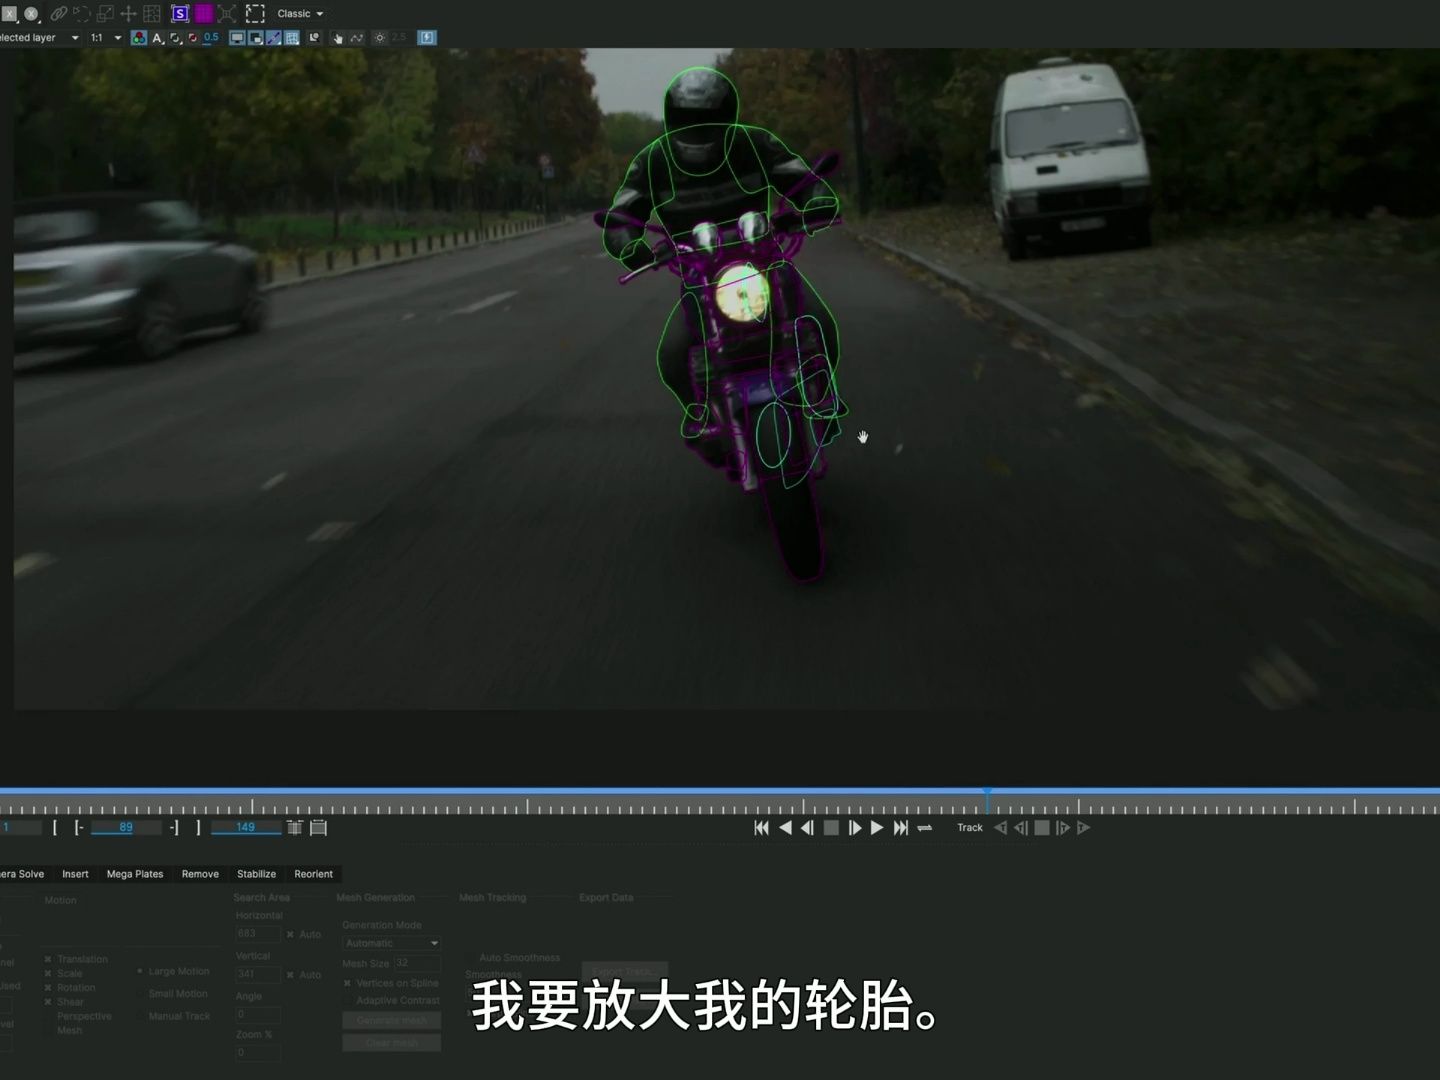Click the align surface expand icon

[227, 14]
